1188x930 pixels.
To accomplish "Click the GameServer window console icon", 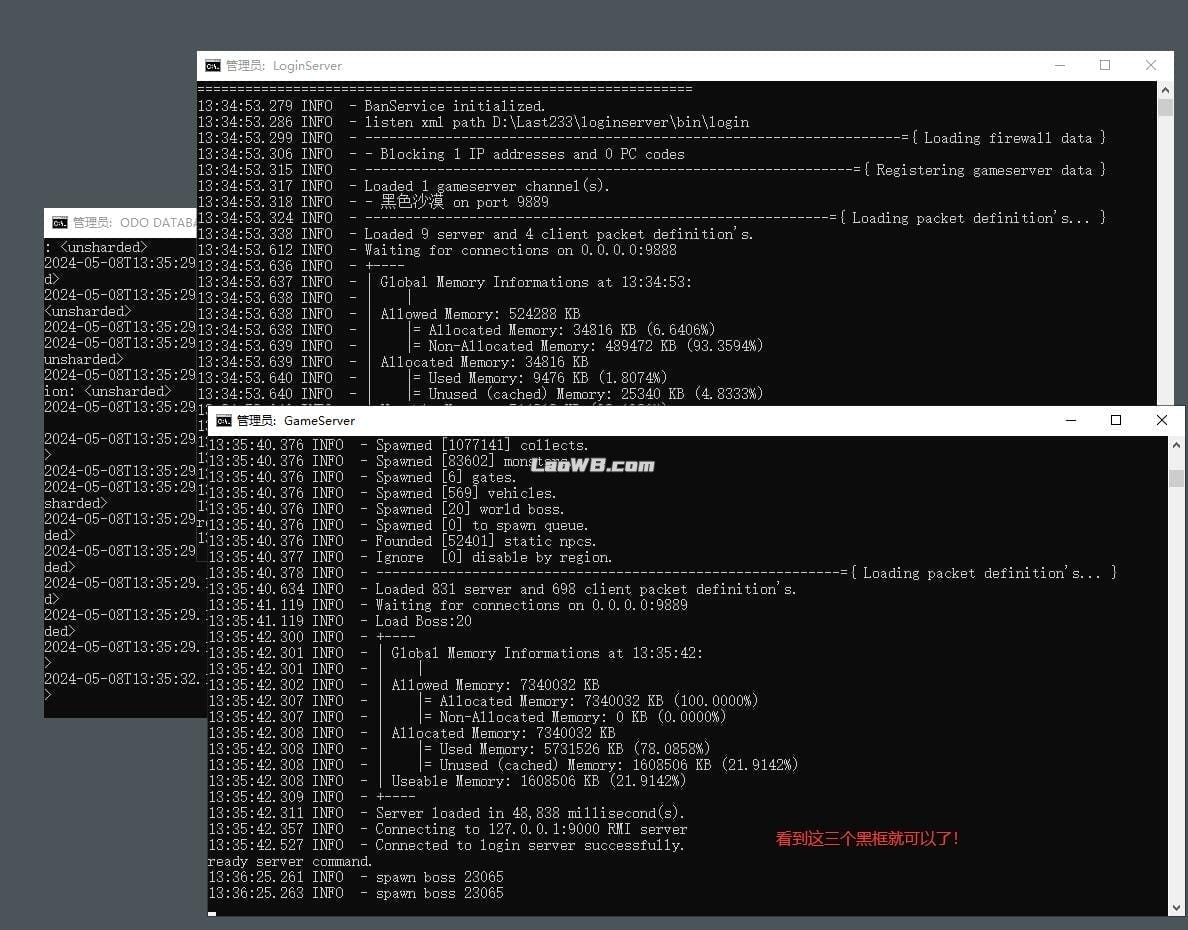I will point(224,421).
